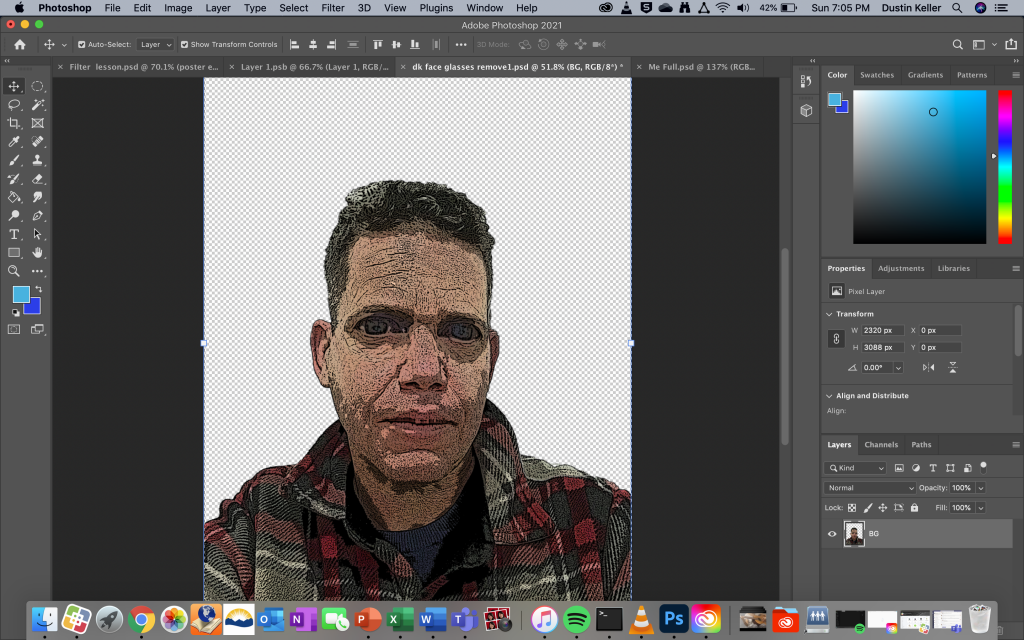The image size is (1024, 640).
Task: Hide the BG layer with eye icon
Action: coord(832,534)
